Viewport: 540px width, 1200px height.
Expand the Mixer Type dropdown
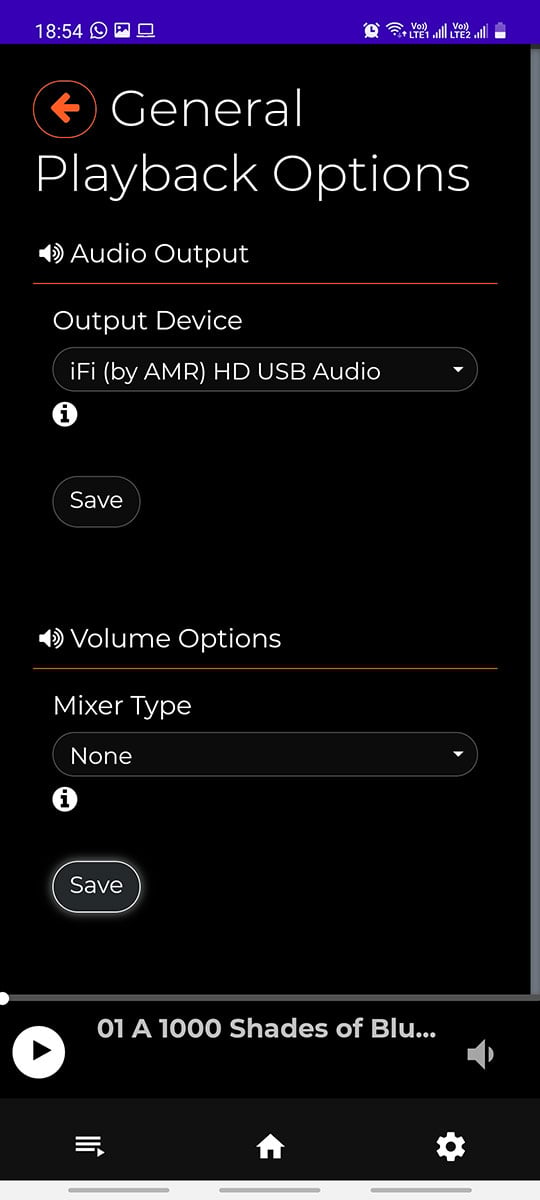tap(265, 755)
